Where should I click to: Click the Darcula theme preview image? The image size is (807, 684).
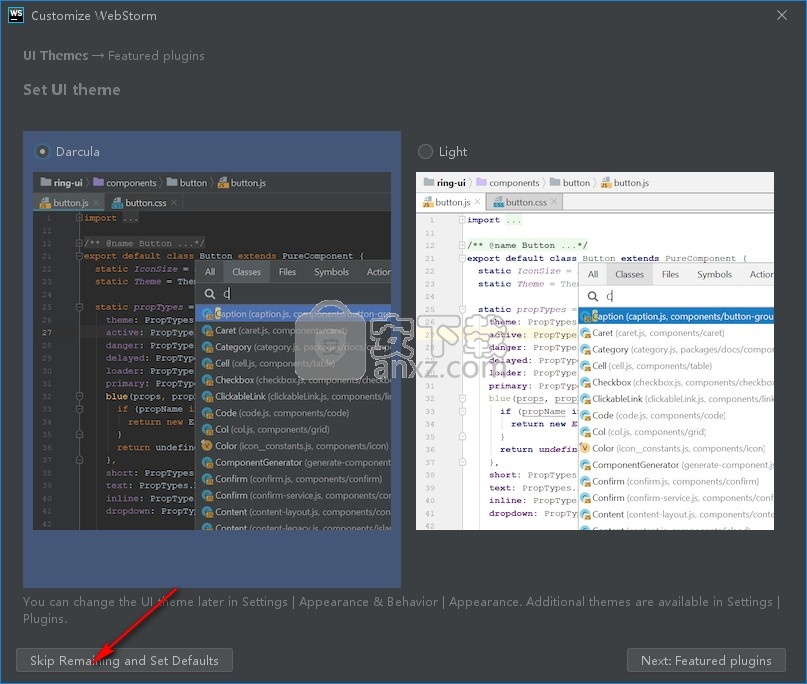tap(212, 351)
